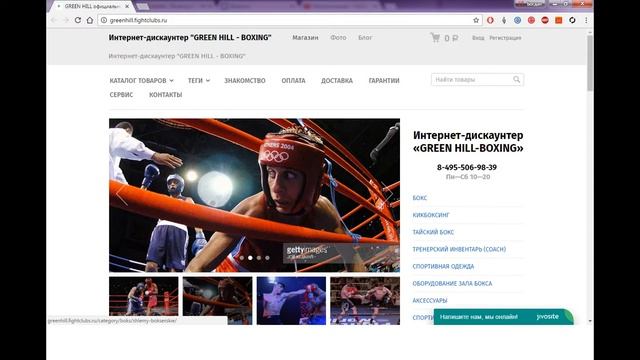Go to the Оплата page
The width and height of the screenshot is (640, 360).
(x=293, y=81)
